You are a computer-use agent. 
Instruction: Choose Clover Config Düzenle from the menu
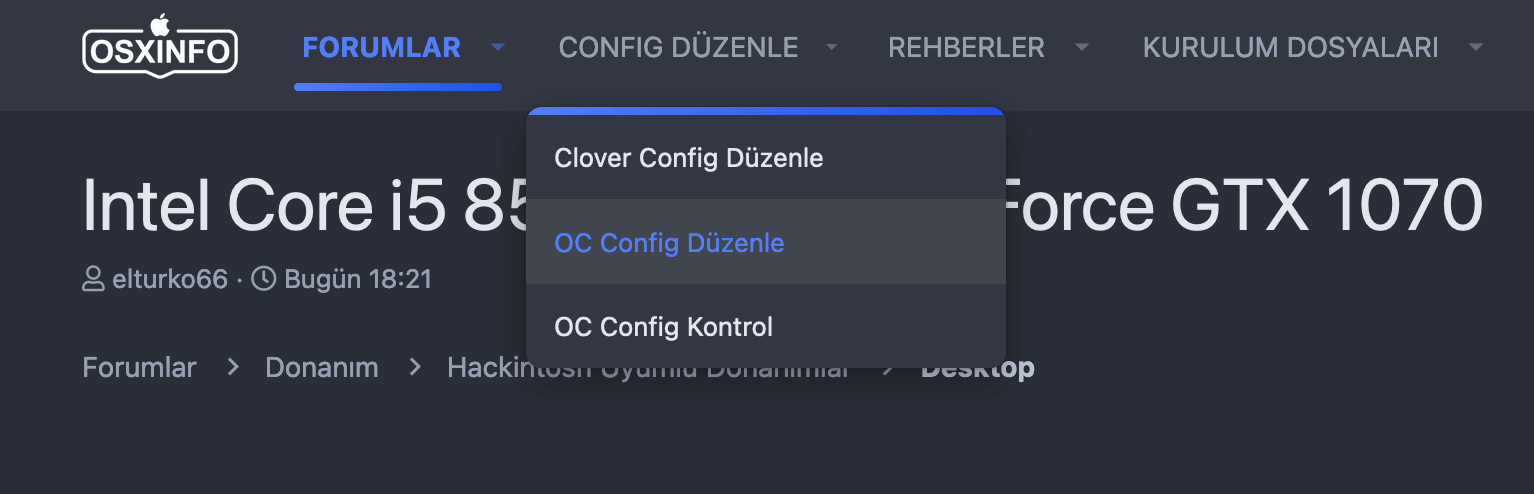click(689, 158)
